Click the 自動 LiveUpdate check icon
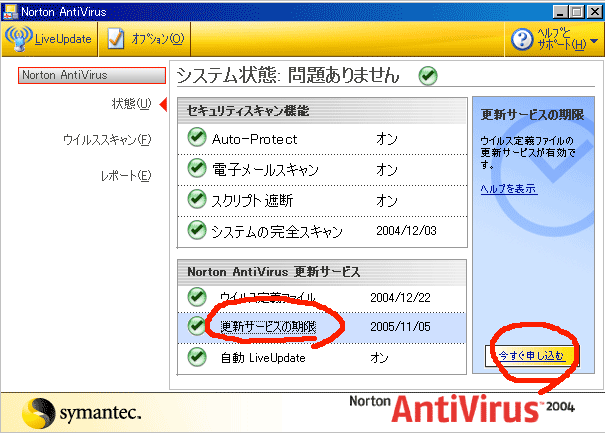This screenshot has height=433, width=605. pyautogui.click(x=197, y=357)
